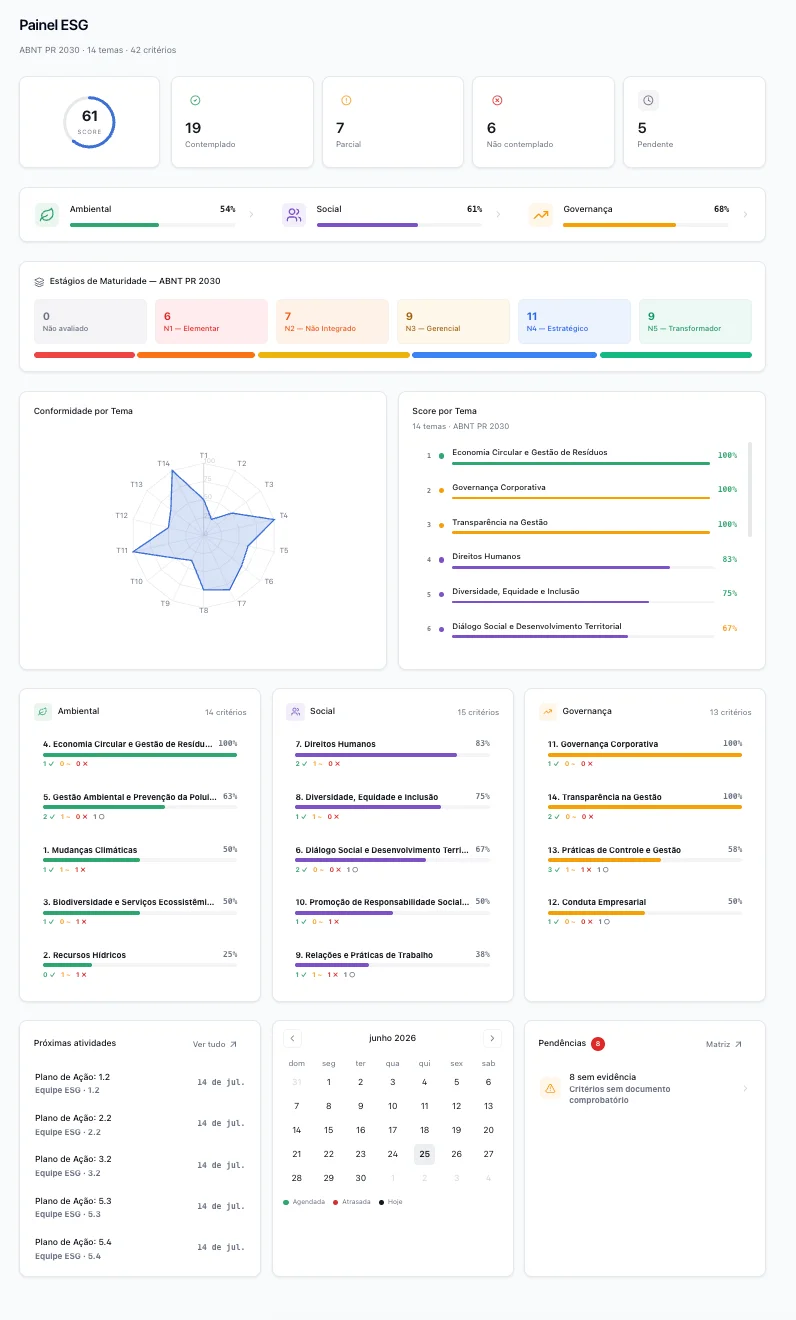Click the Score por Tema scrollbar
The width and height of the screenshot is (796, 1320).
[x=750, y=489]
